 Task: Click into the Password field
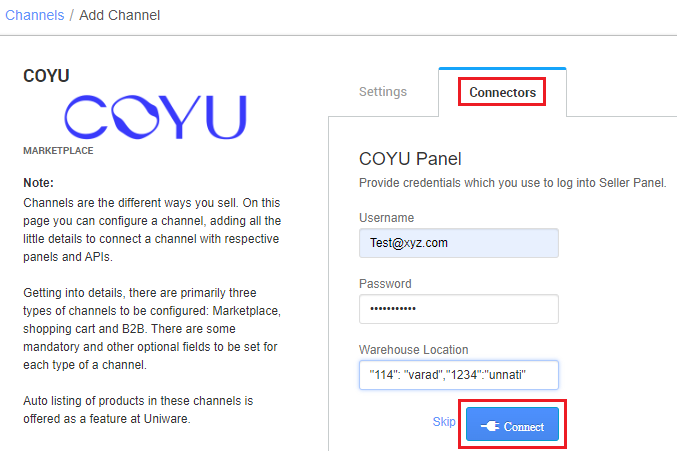(x=459, y=309)
